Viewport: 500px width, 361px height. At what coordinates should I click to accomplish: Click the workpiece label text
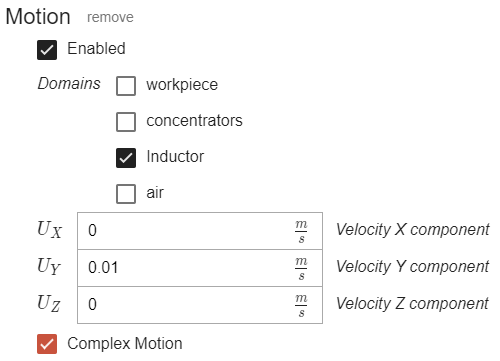(x=182, y=85)
